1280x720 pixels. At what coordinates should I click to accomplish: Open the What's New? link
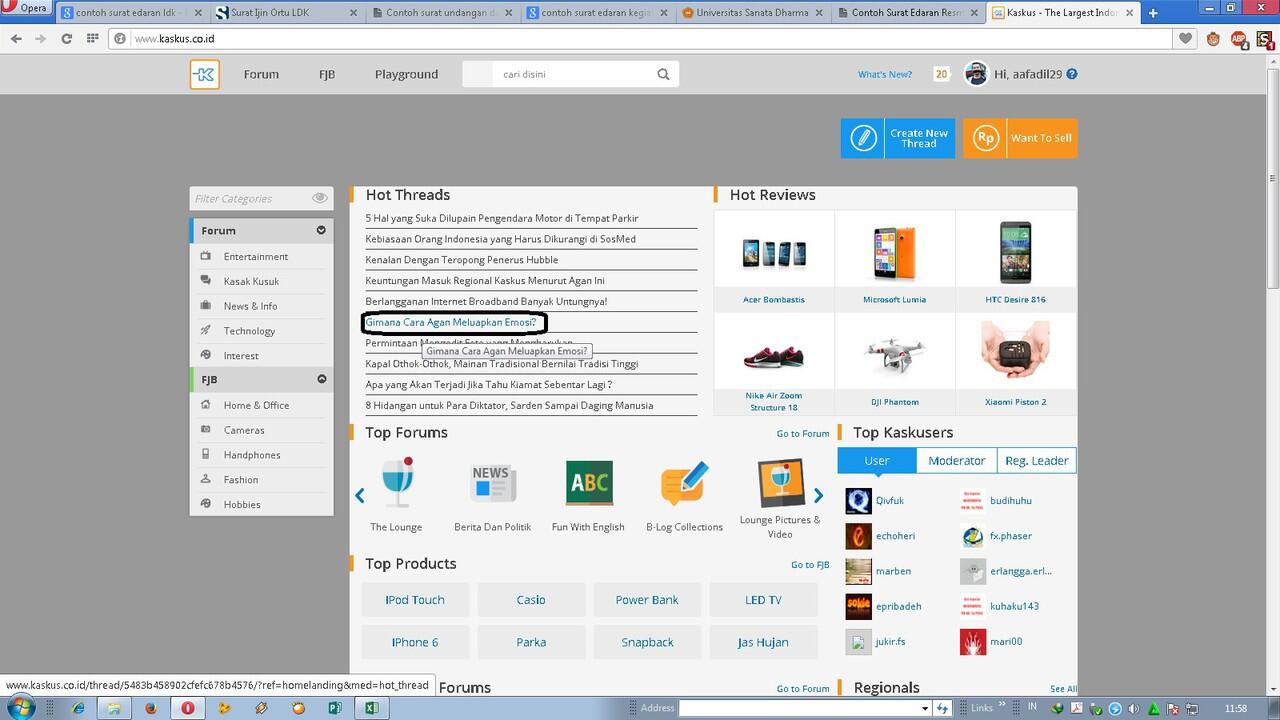click(x=885, y=74)
